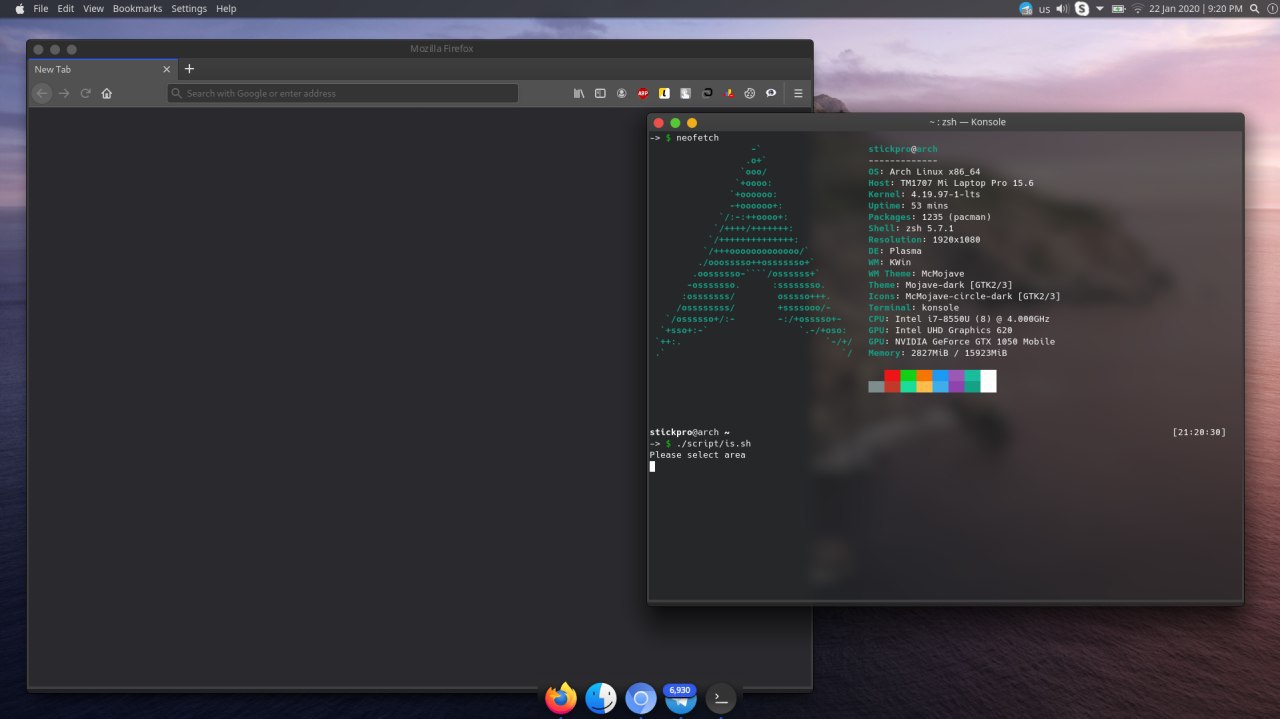Screen dimensions: 1280x719
Task: Open the Firefox Library icon
Action: pos(579,93)
